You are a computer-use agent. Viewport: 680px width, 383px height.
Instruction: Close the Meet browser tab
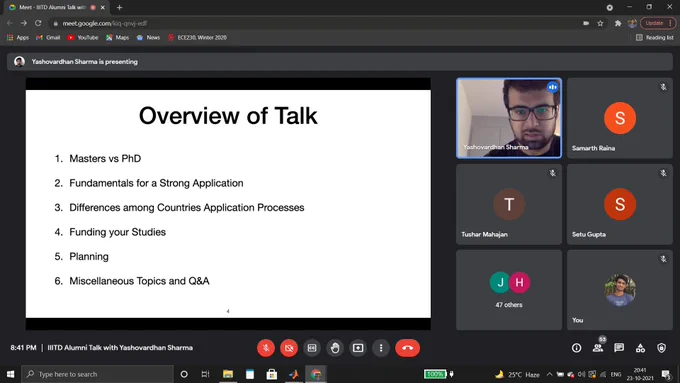tap(103, 7)
